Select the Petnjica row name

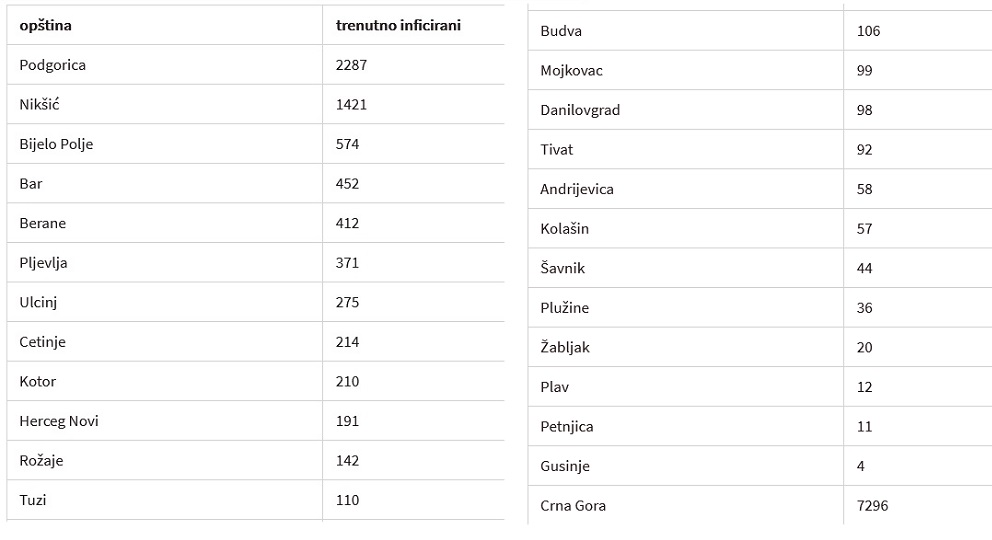click(567, 427)
